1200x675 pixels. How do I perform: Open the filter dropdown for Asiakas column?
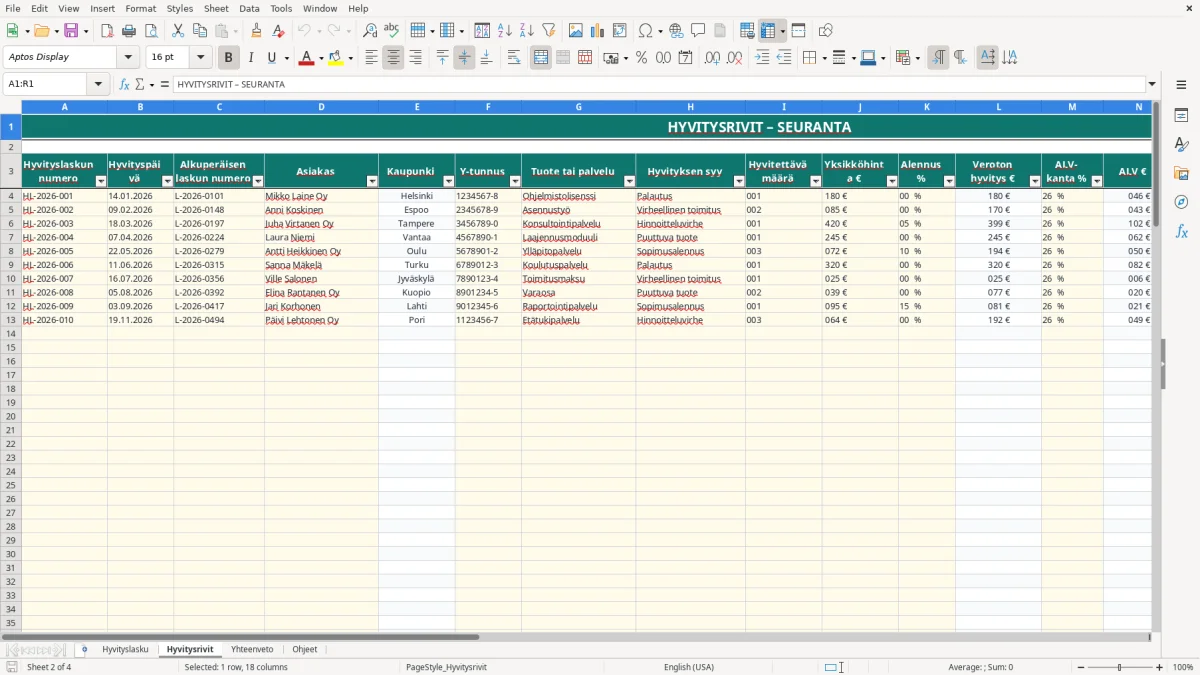click(x=372, y=181)
